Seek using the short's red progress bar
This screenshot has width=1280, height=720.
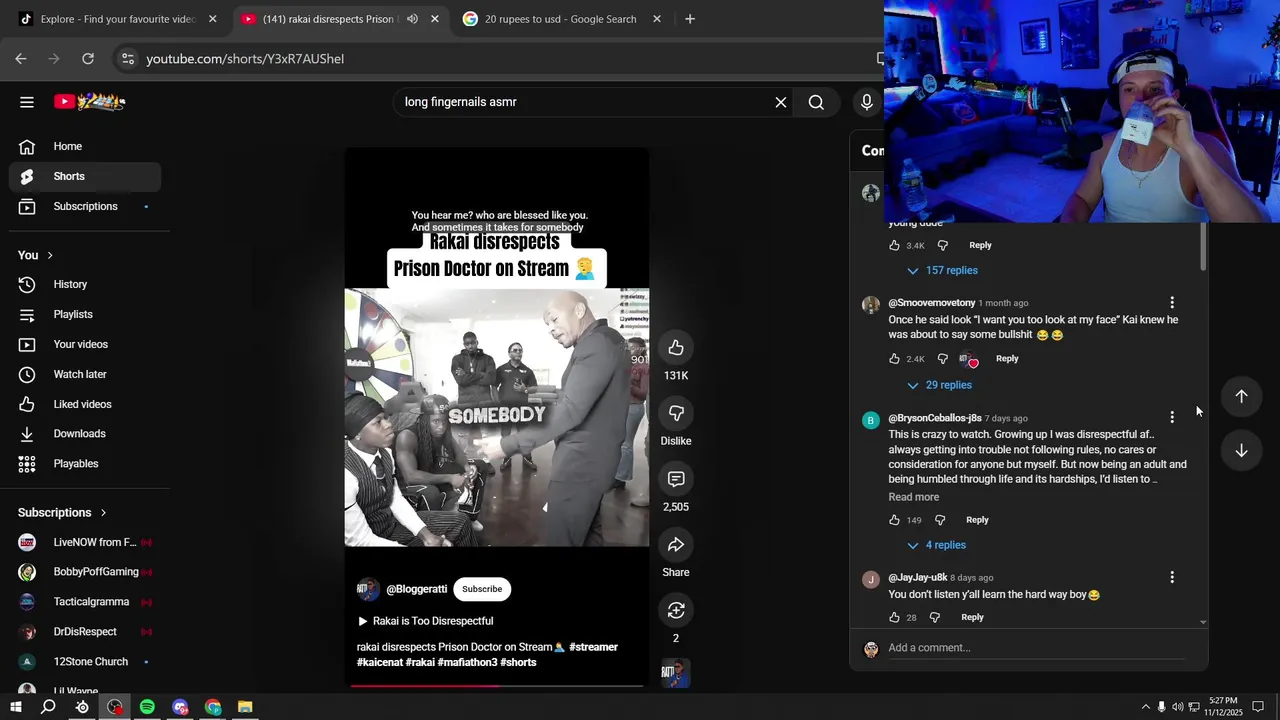[497, 686]
